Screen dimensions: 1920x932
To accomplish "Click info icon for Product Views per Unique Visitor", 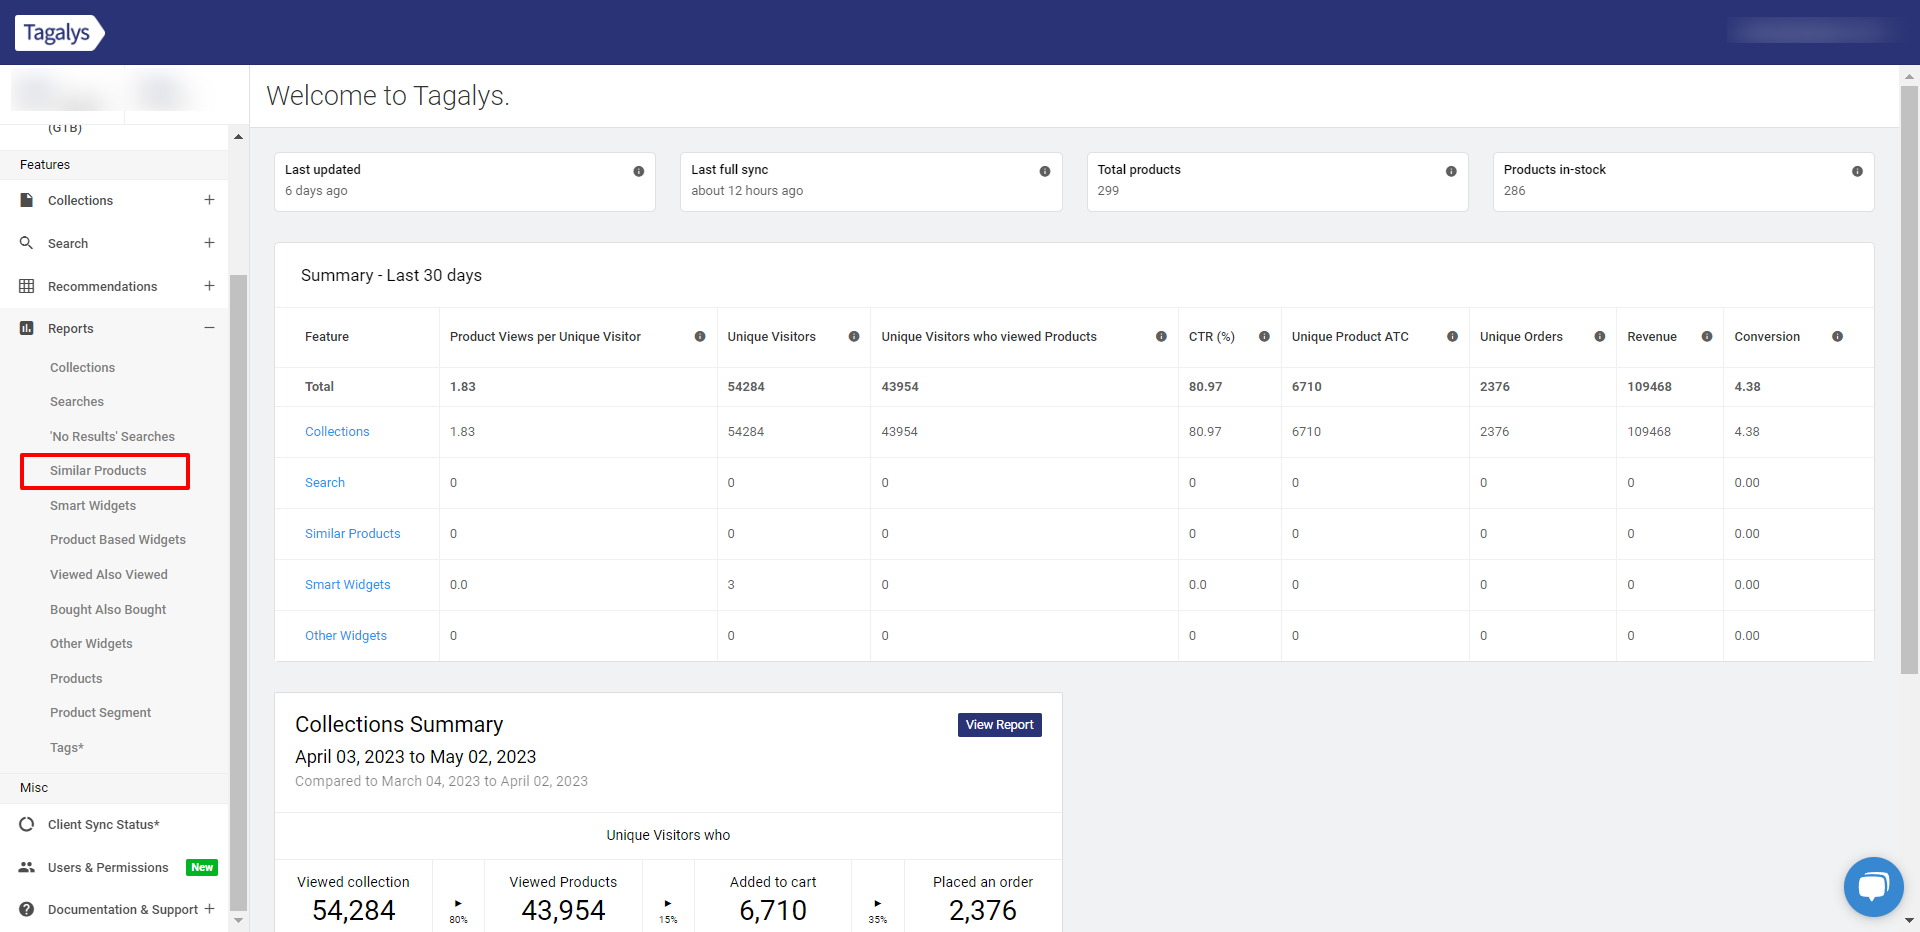I will (x=700, y=336).
